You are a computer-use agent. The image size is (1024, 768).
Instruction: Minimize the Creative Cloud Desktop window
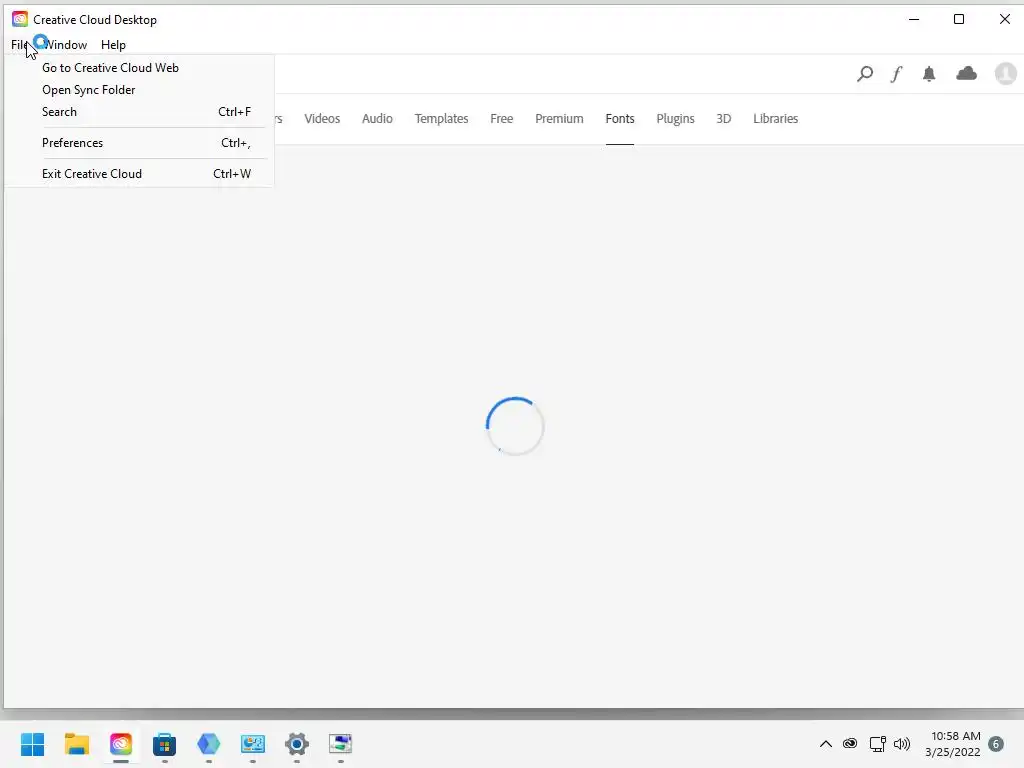tap(914, 19)
